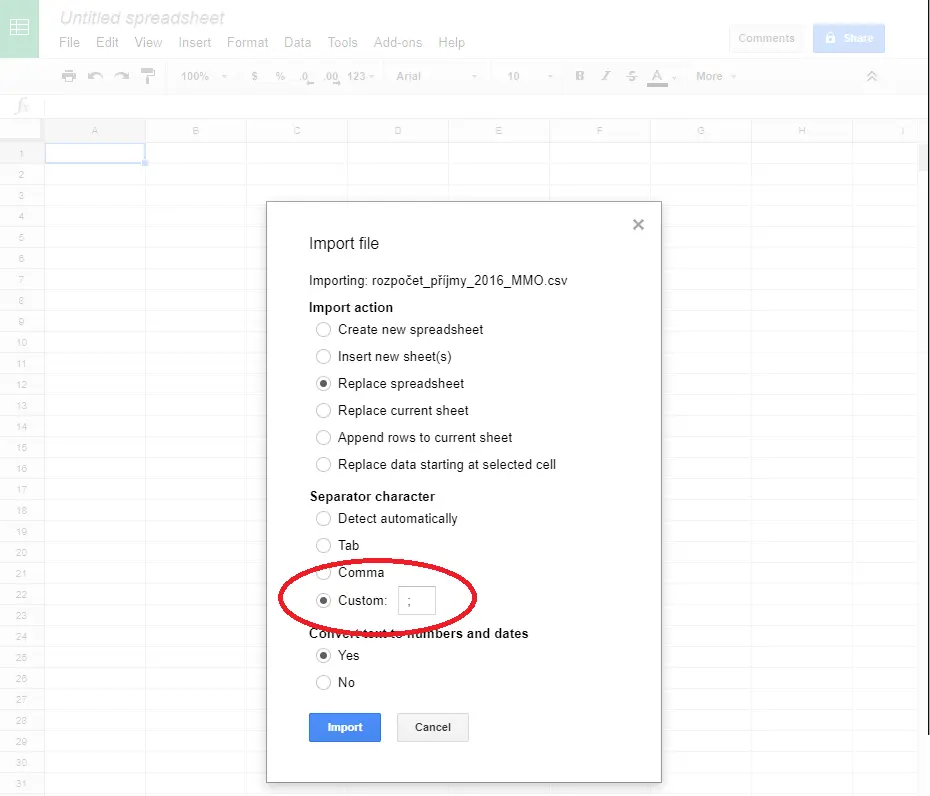Click the Import button
Screen dimensions: 930x796
(344, 727)
